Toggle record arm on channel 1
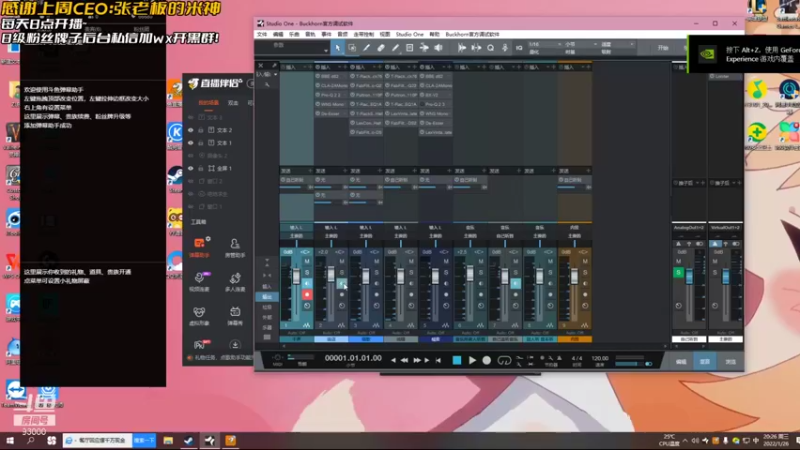 click(x=307, y=294)
